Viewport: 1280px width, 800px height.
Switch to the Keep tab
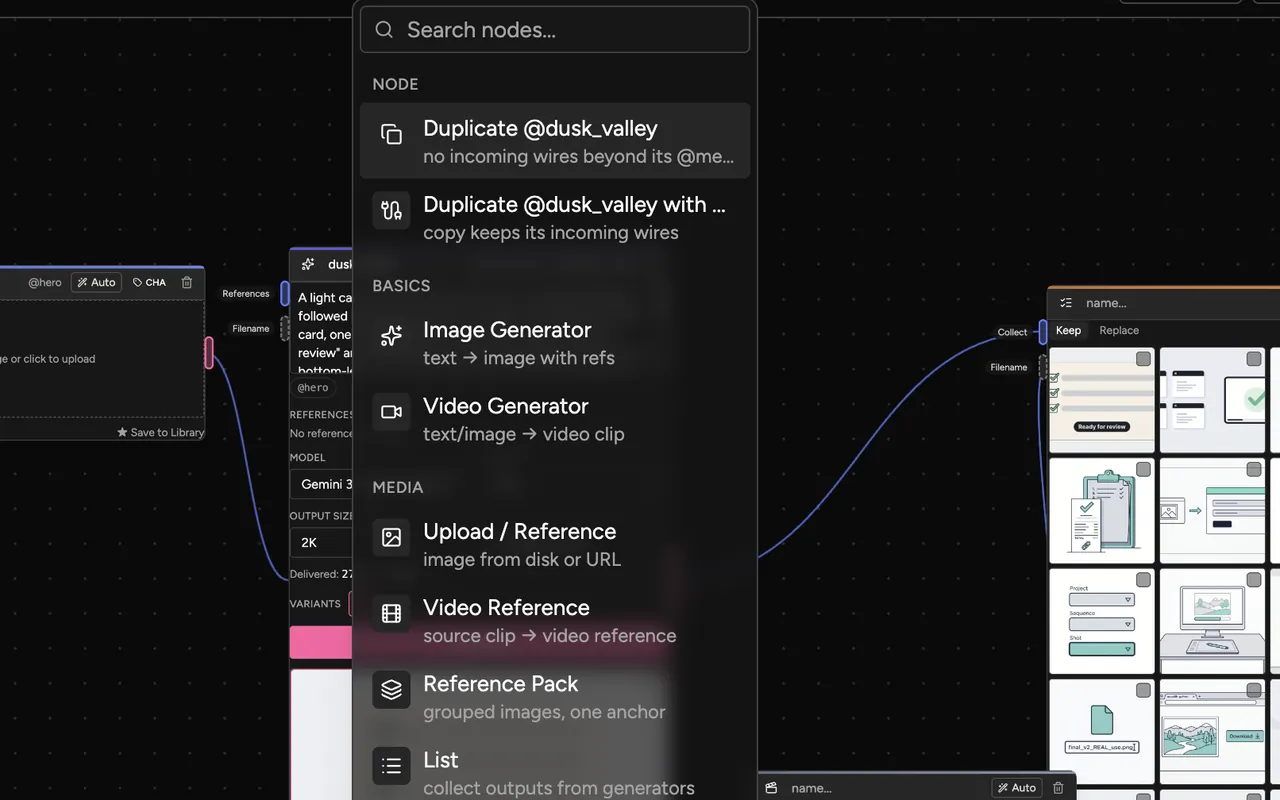[1068, 330]
